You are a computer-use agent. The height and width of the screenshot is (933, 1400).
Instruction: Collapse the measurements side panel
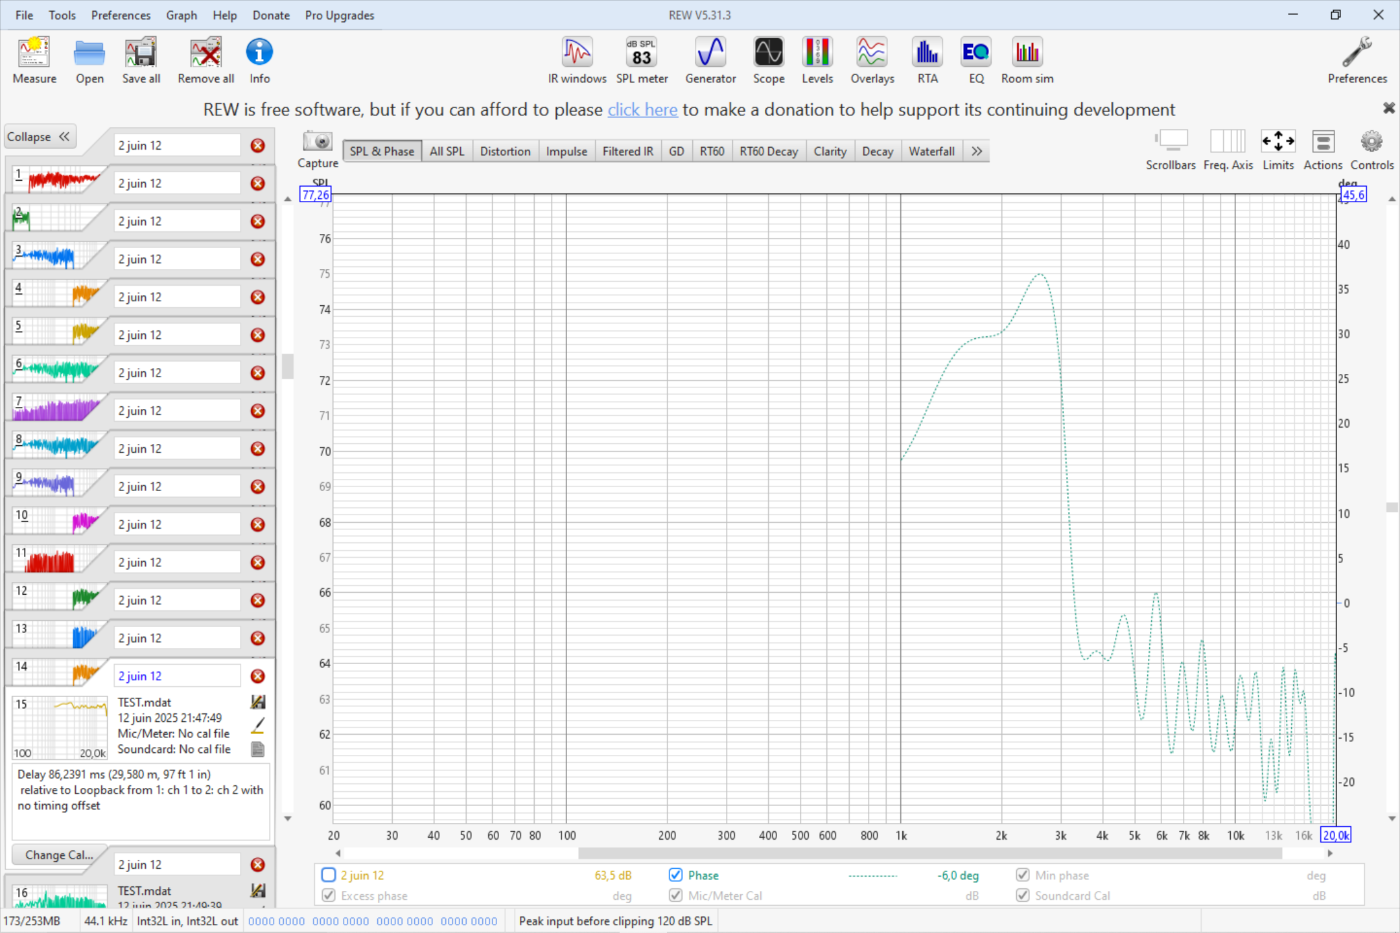(39, 137)
